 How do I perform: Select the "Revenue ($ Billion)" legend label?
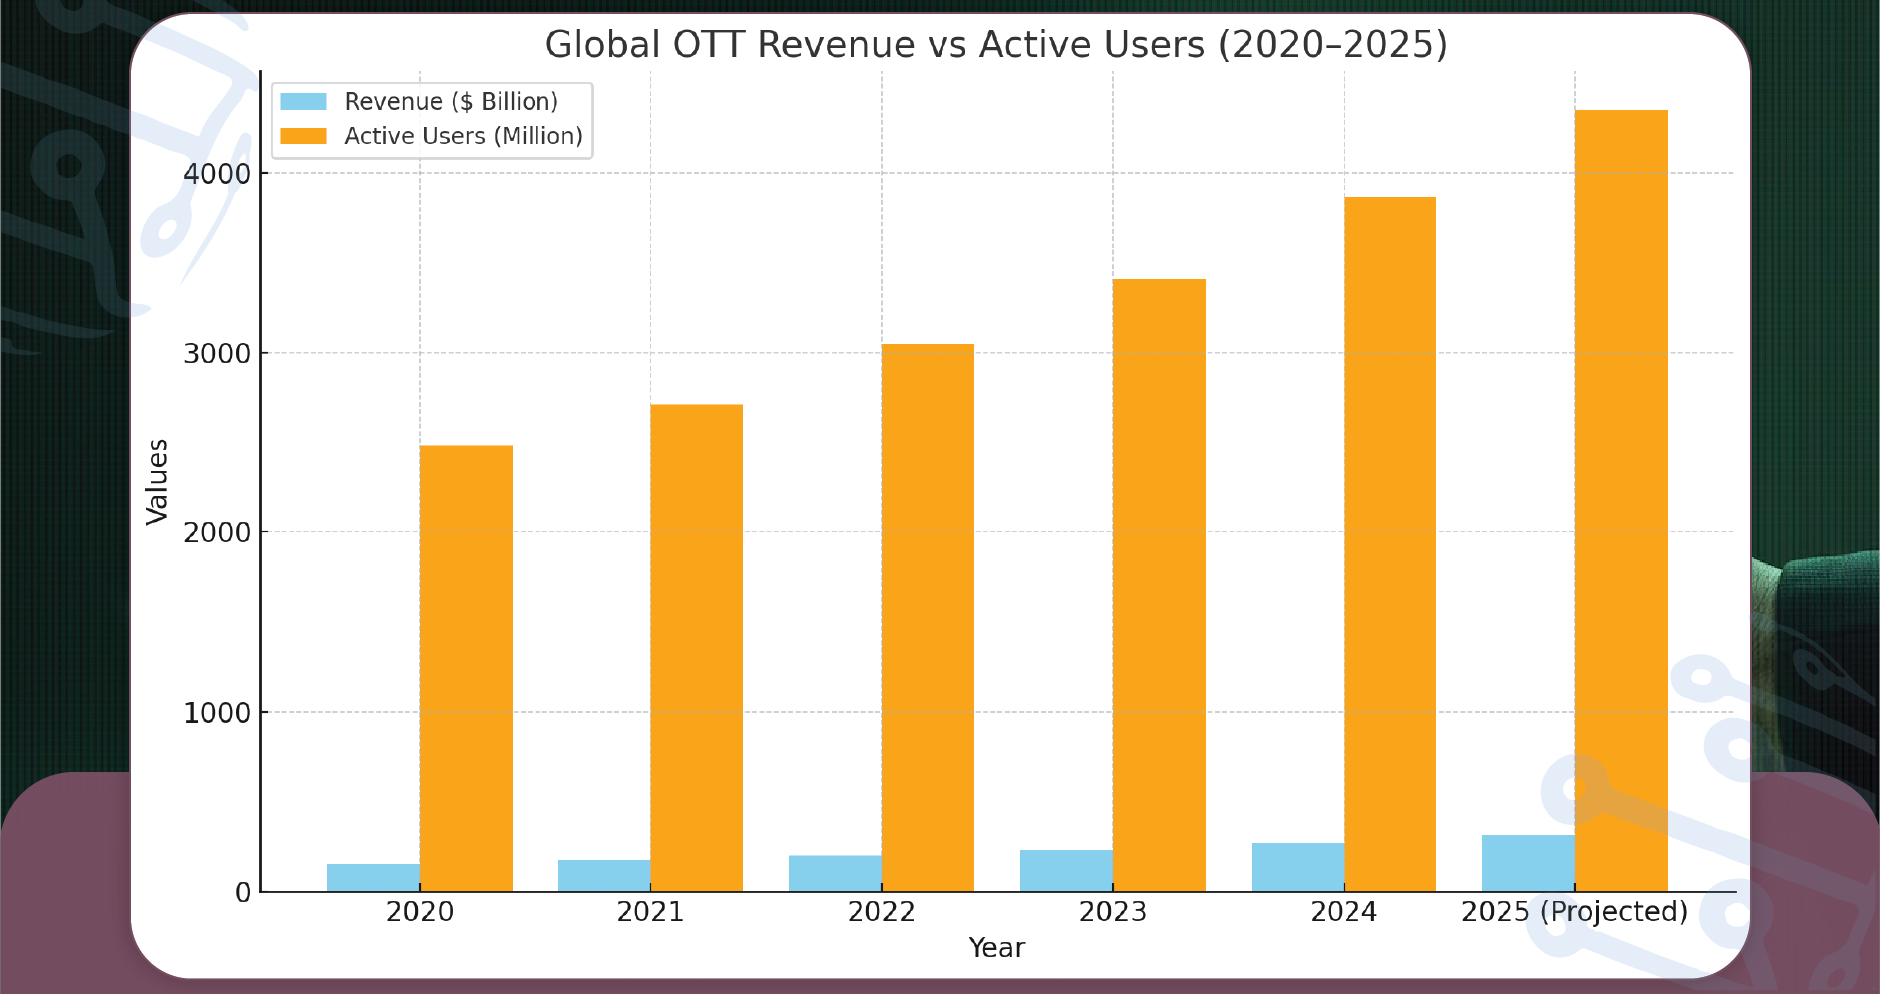tap(452, 100)
